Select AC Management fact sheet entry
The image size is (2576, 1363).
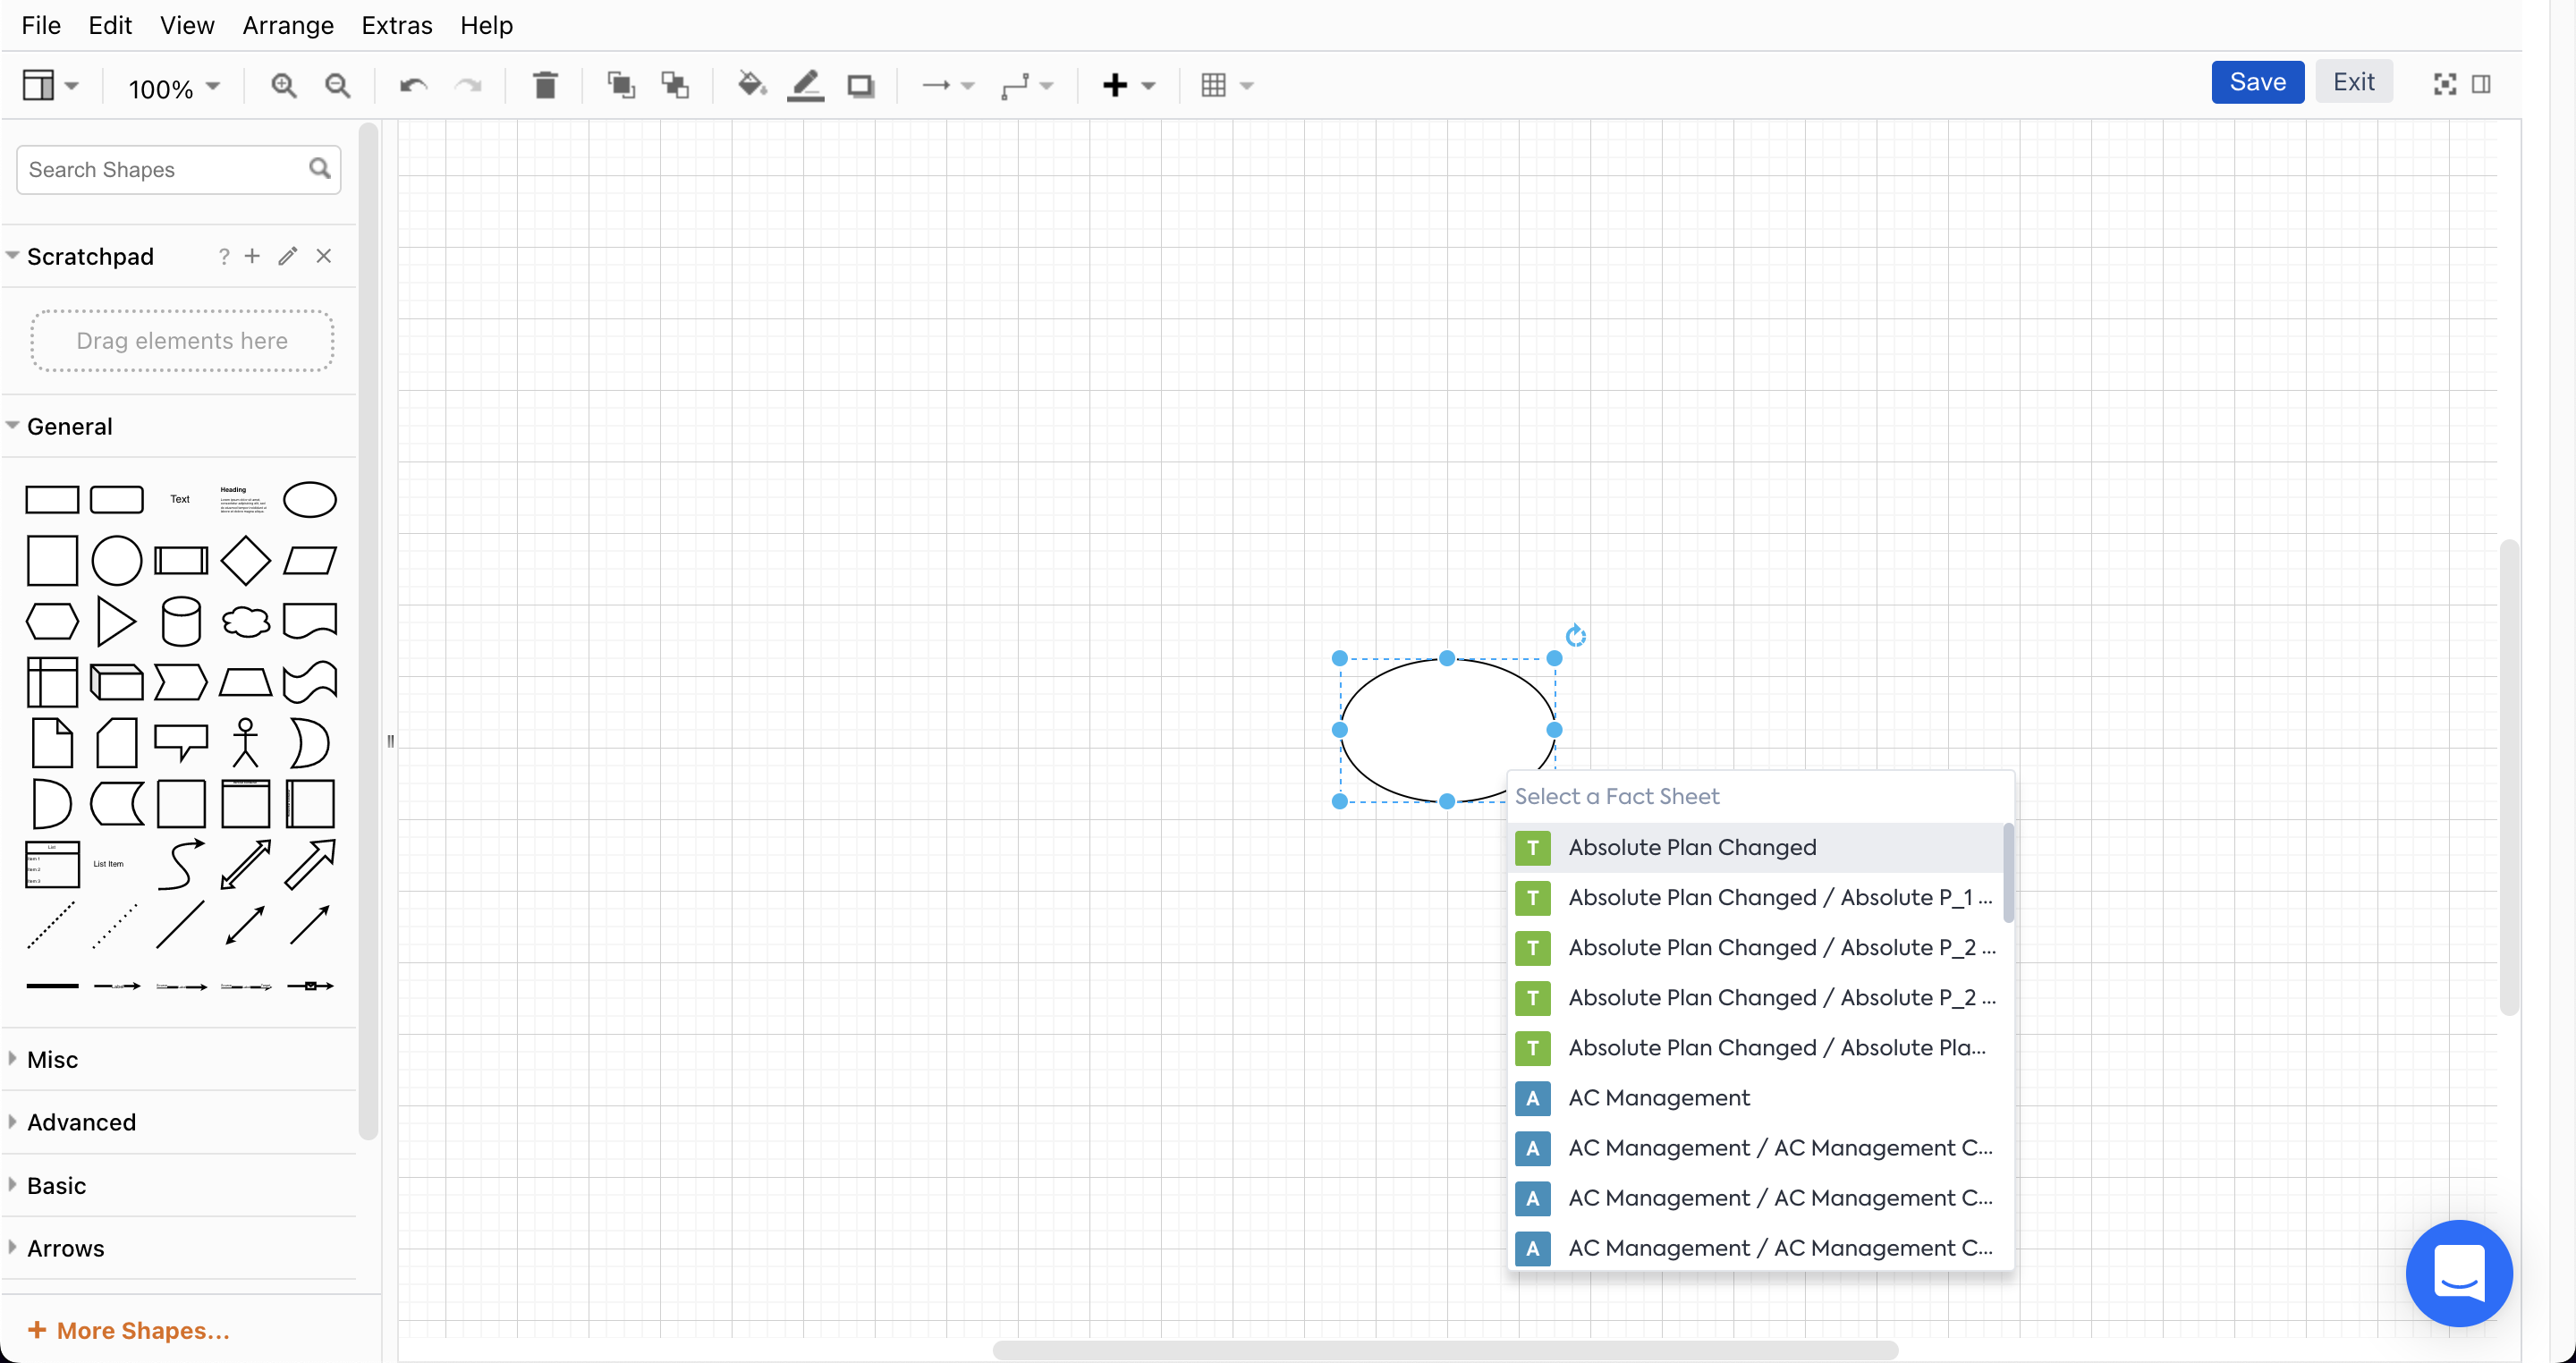tap(1658, 1097)
